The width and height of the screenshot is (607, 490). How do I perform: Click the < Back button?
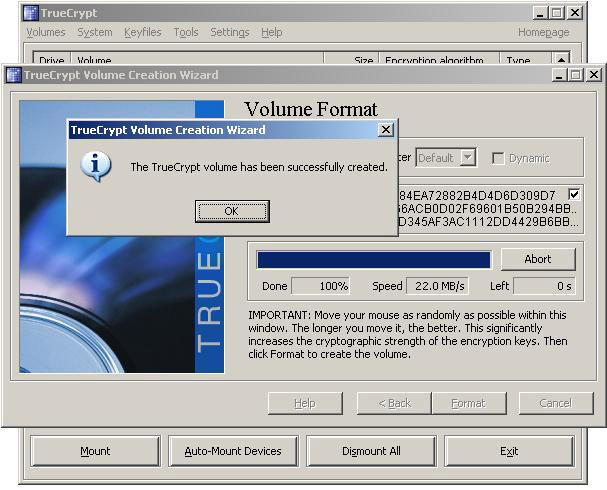(394, 403)
